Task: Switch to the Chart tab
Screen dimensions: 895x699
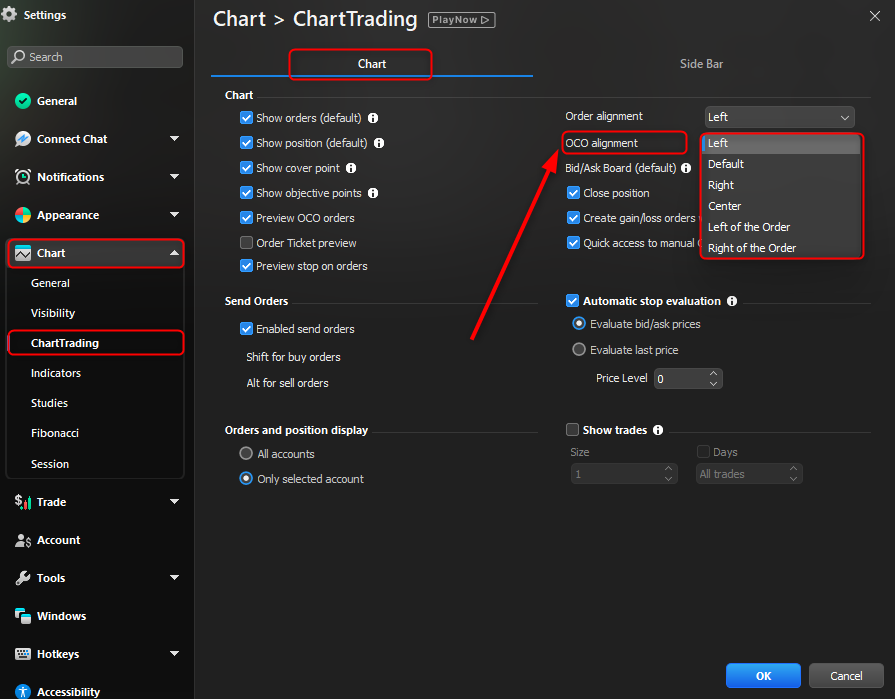Action: (372, 64)
